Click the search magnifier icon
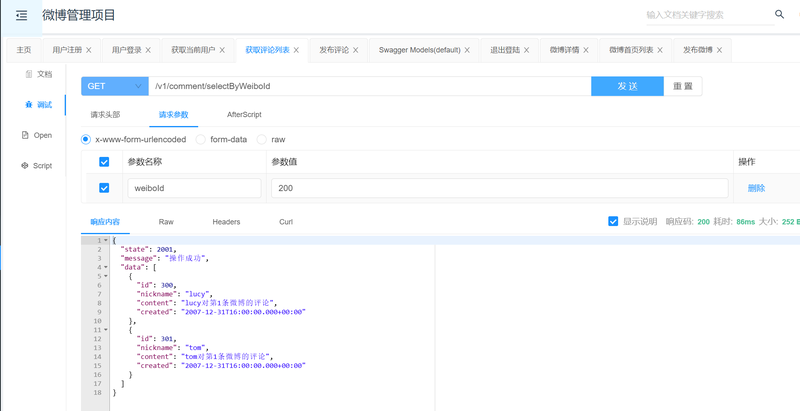Image resolution: width=800 pixels, height=411 pixels. click(780, 14)
